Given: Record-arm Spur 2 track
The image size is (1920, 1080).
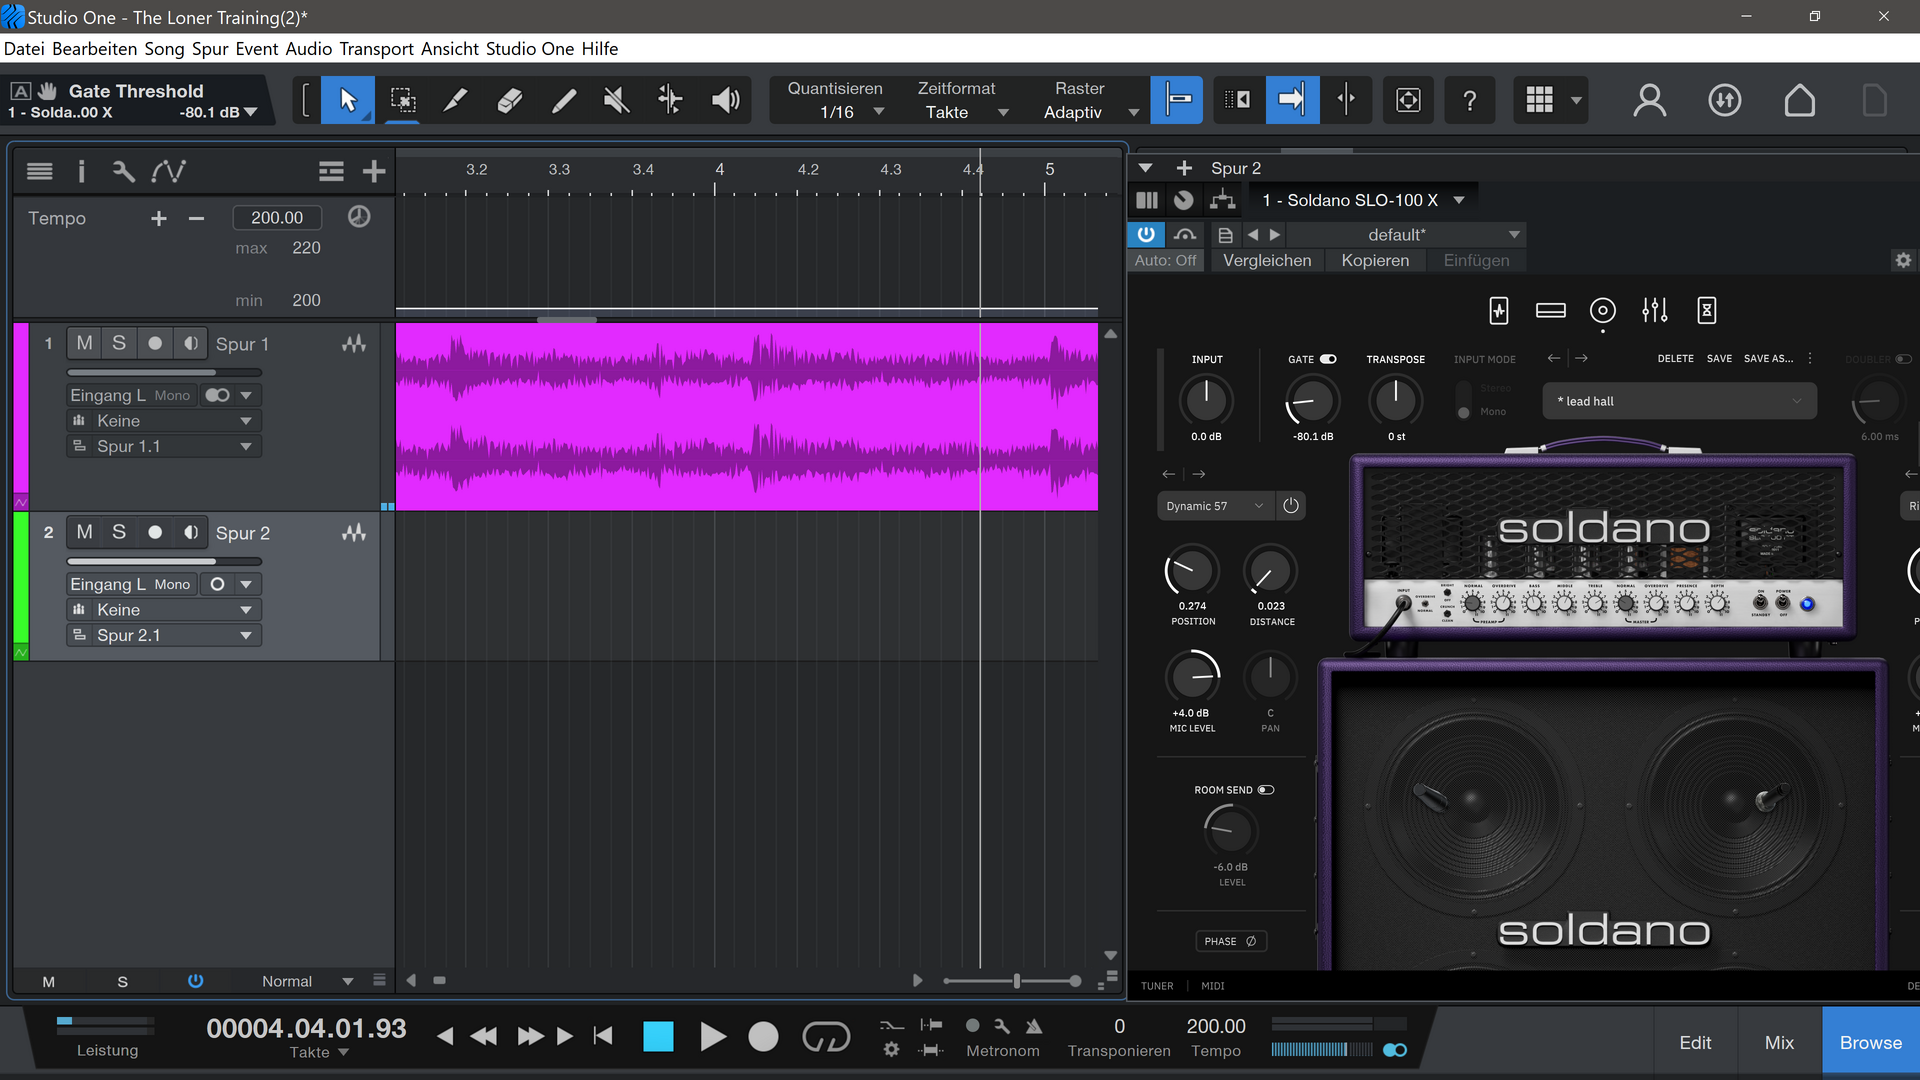Looking at the screenshot, I should coord(155,533).
